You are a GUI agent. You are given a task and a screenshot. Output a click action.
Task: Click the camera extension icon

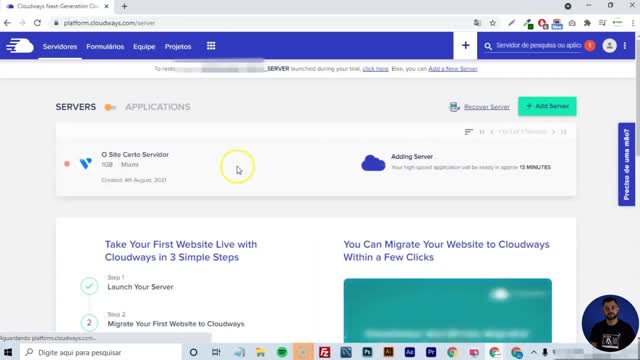pos(572,23)
